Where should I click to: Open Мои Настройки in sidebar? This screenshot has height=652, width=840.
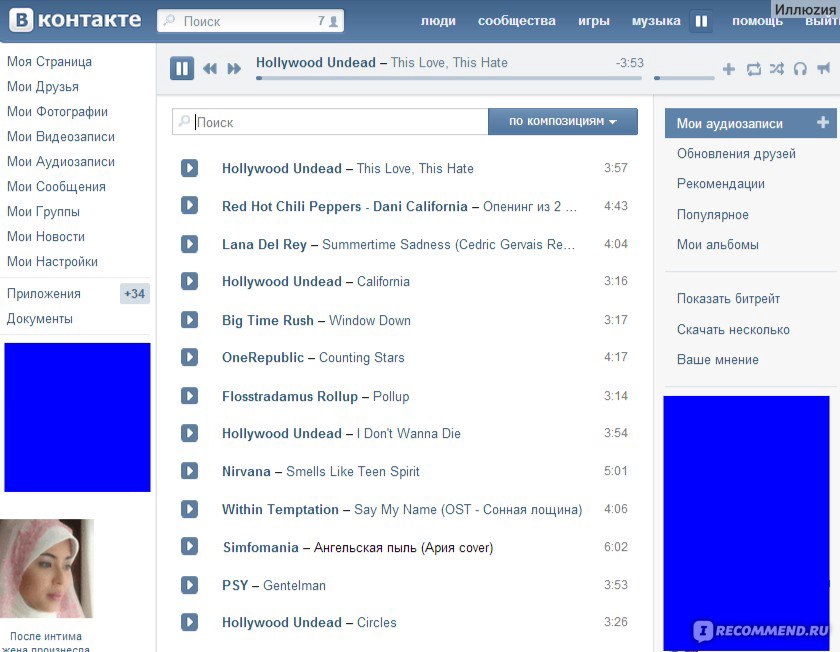52,261
